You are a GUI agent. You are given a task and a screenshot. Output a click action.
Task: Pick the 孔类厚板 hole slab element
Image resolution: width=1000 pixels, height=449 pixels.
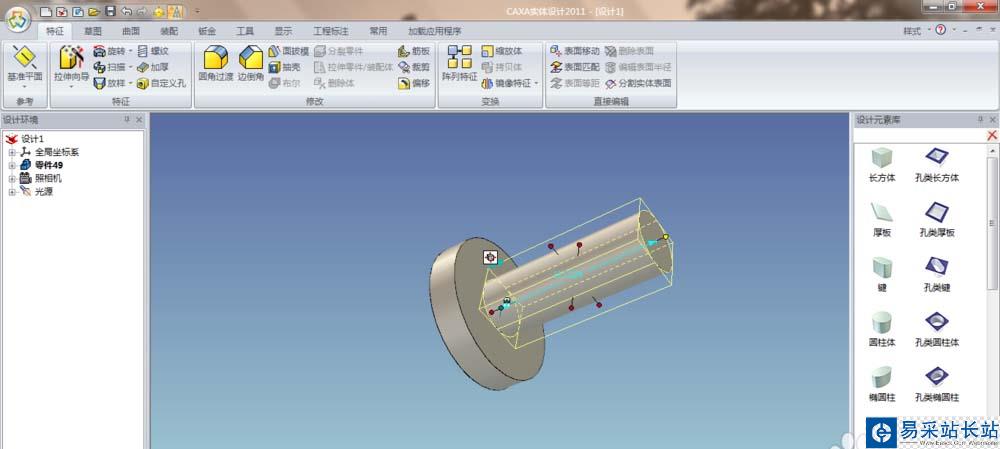pyautogui.click(x=937, y=220)
